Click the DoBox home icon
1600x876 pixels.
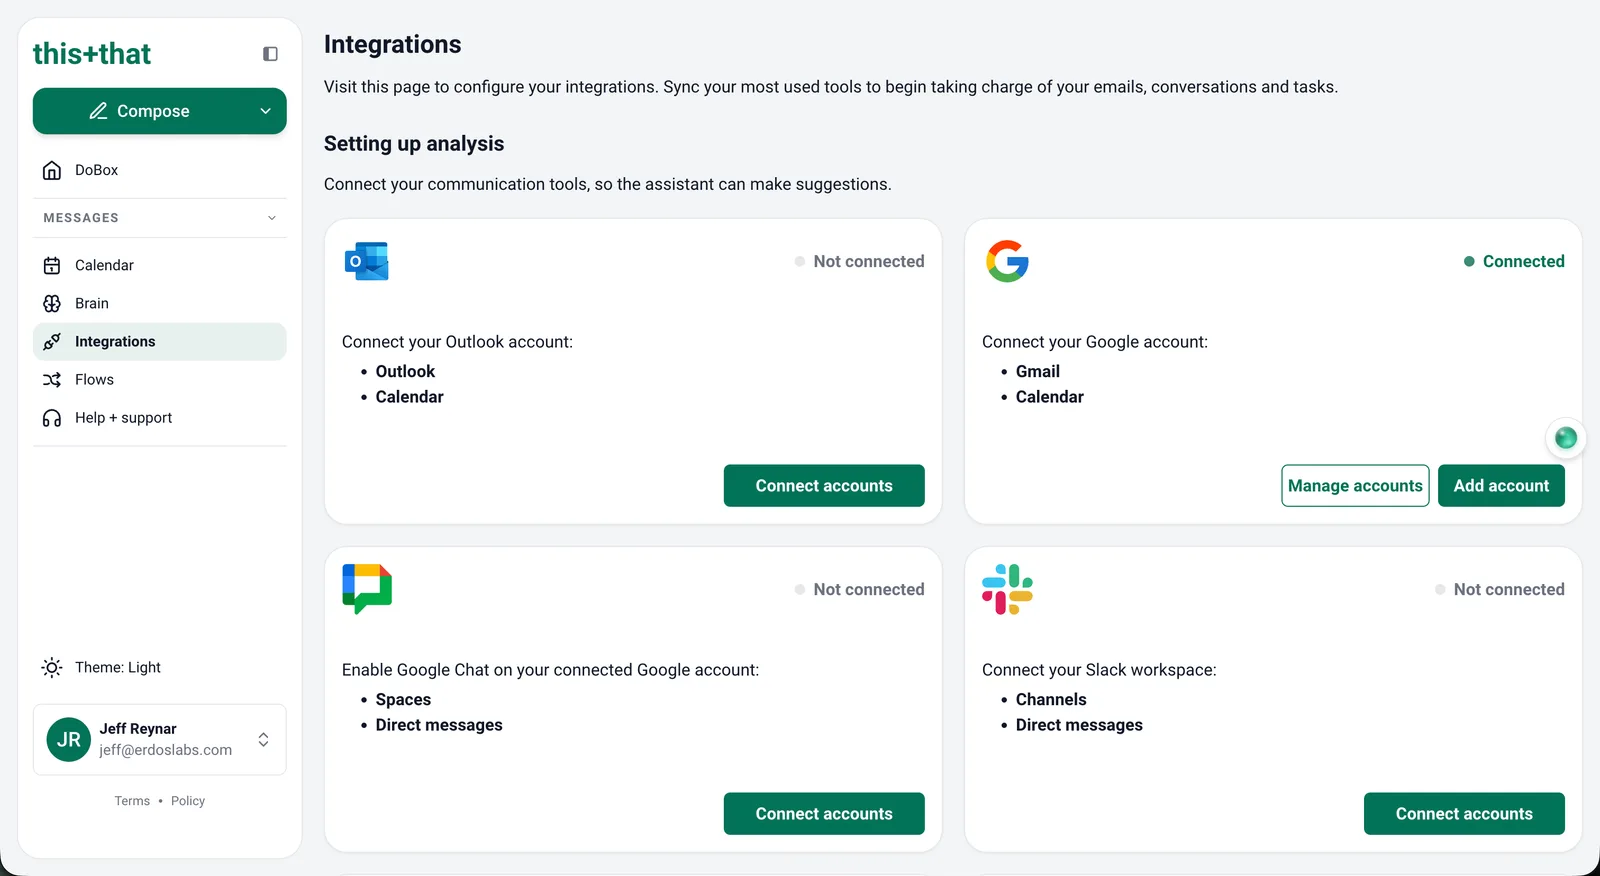(52, 170)
